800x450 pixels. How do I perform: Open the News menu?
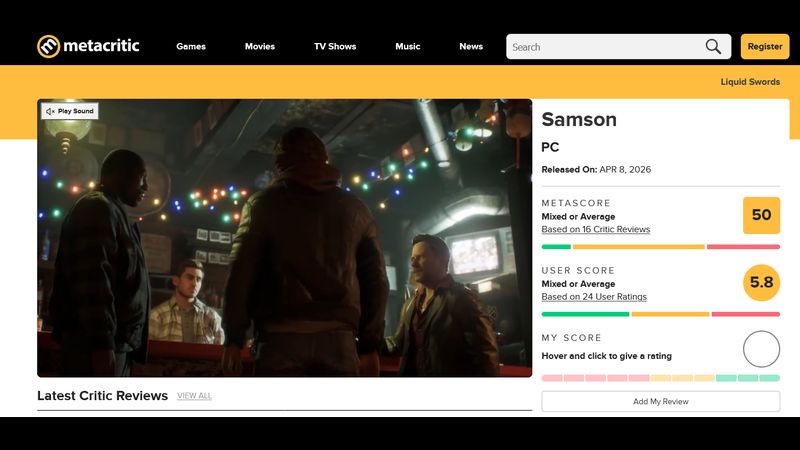(x=471, y=46)
